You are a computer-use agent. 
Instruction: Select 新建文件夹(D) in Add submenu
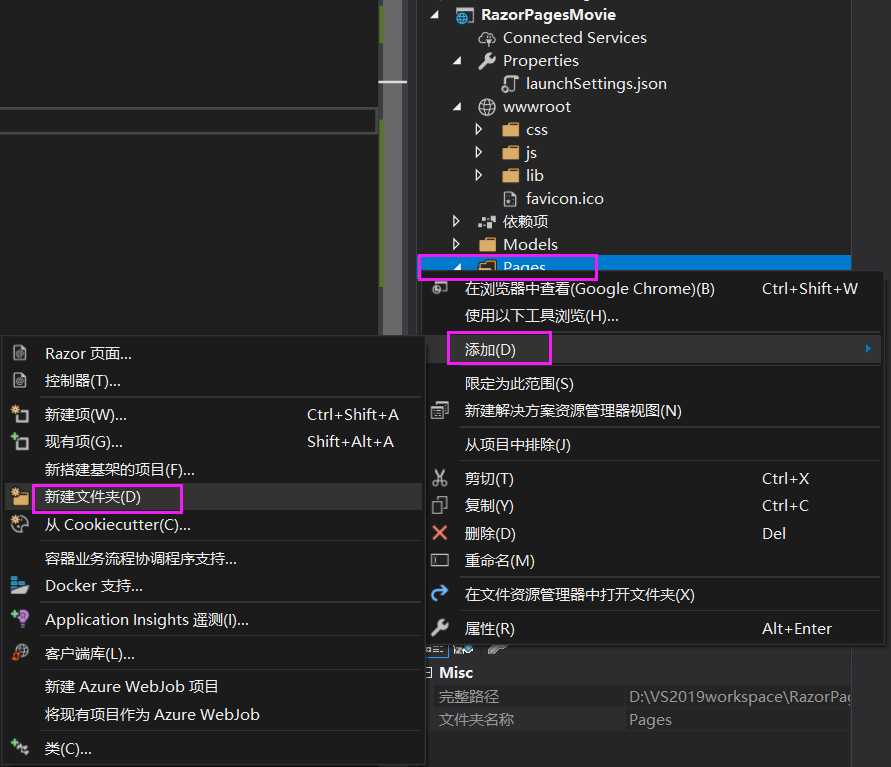[213, 497]
